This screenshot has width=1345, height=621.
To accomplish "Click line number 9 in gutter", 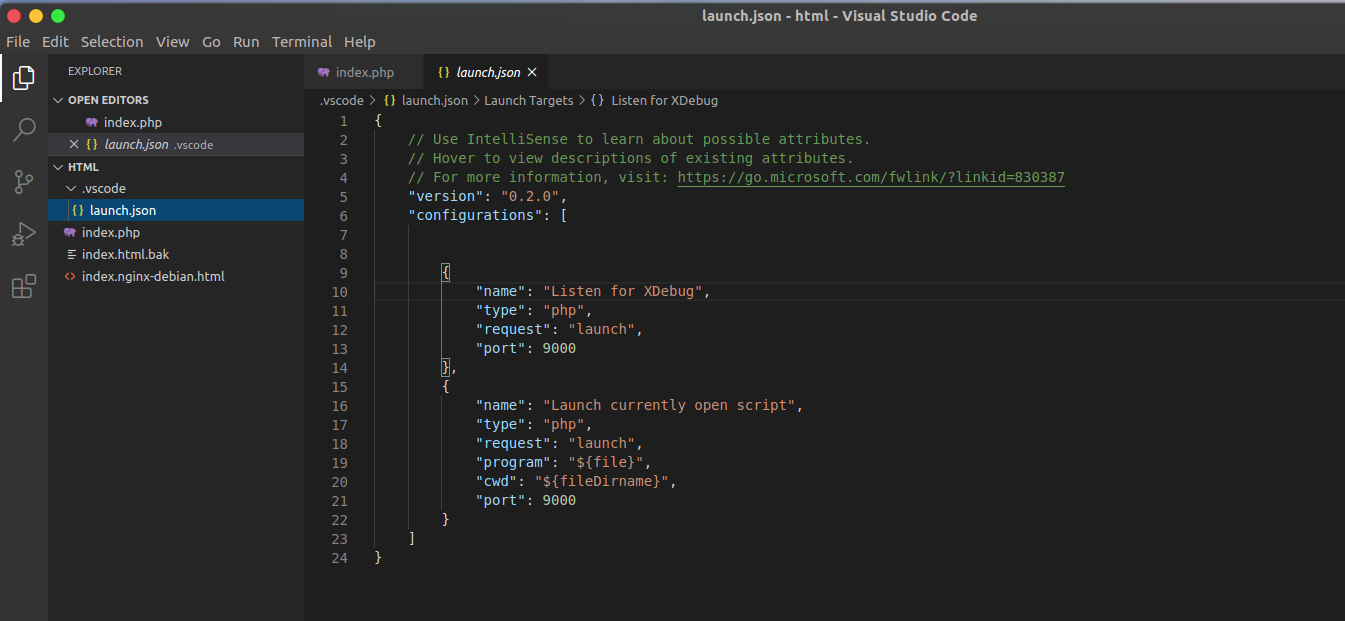I will (x=343, y=272).
